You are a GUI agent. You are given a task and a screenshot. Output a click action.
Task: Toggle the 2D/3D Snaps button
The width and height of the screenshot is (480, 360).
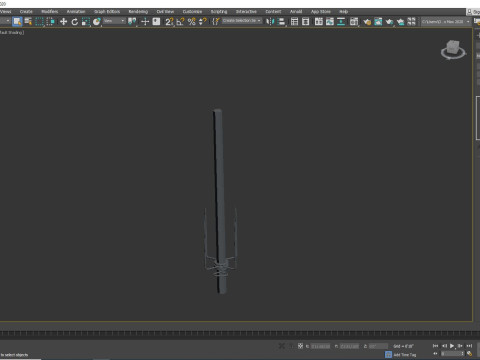169,22
